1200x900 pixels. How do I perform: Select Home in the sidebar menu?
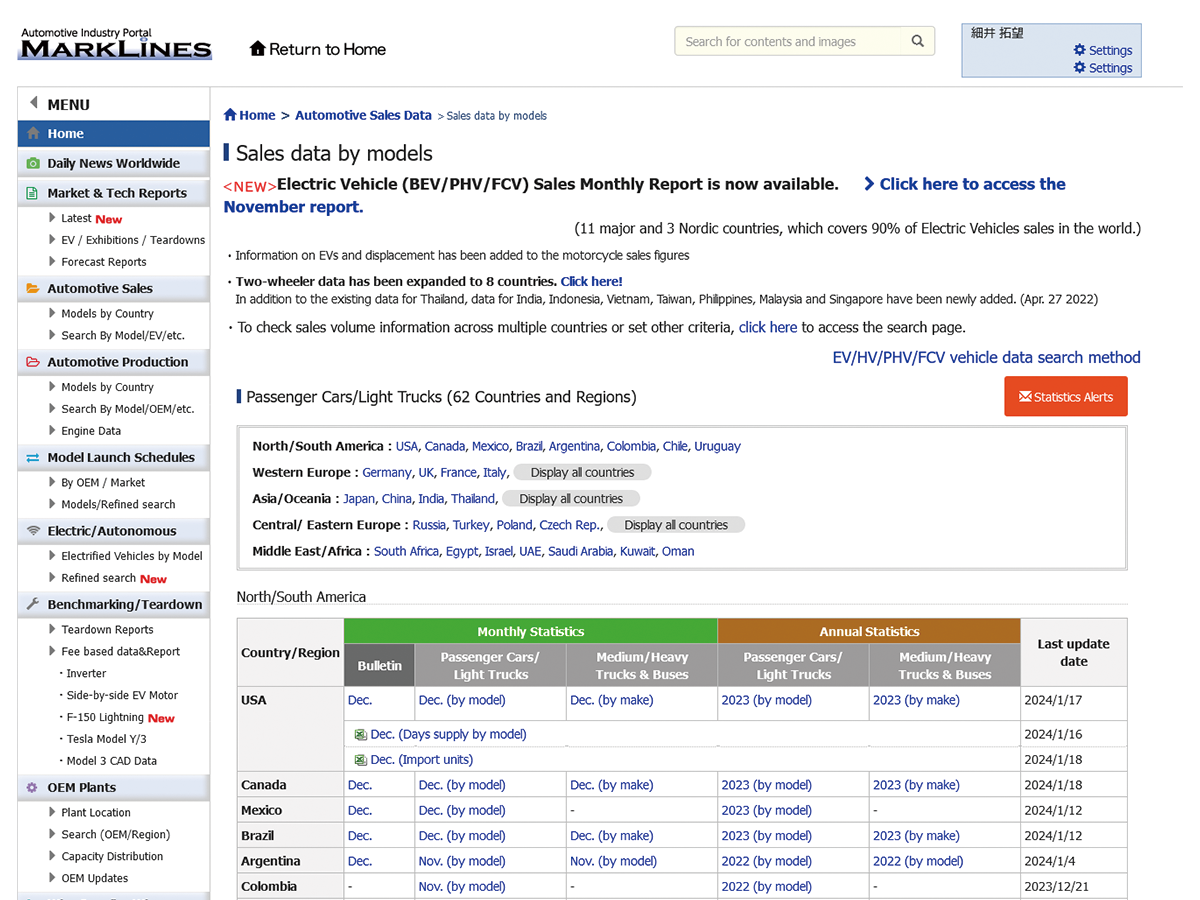[x=114, y=133]
